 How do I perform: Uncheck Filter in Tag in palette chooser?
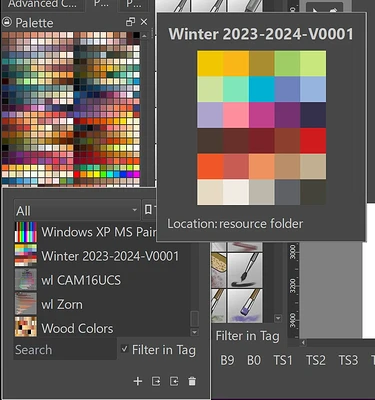[x=125, y=350]
